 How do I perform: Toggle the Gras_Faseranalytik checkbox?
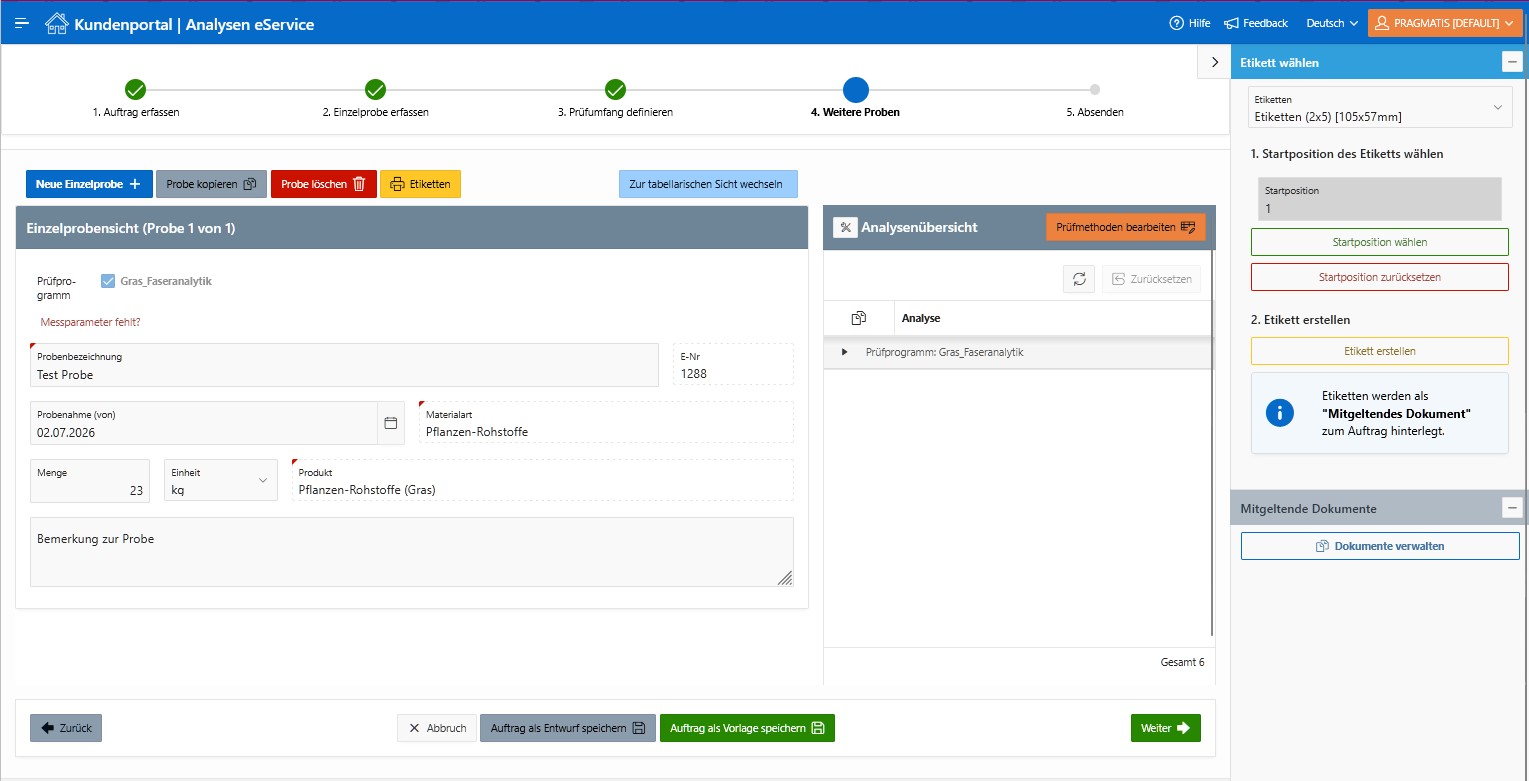108,281
